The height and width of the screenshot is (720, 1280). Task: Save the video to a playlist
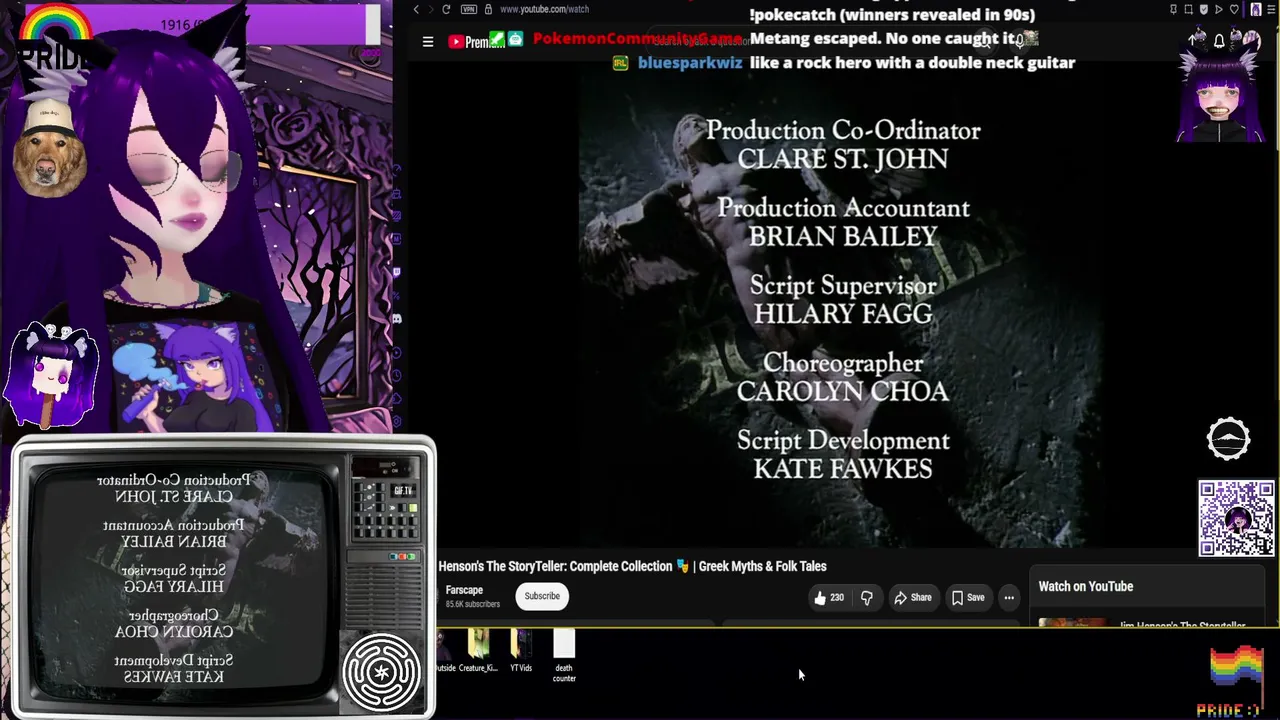tap(968, 598)
